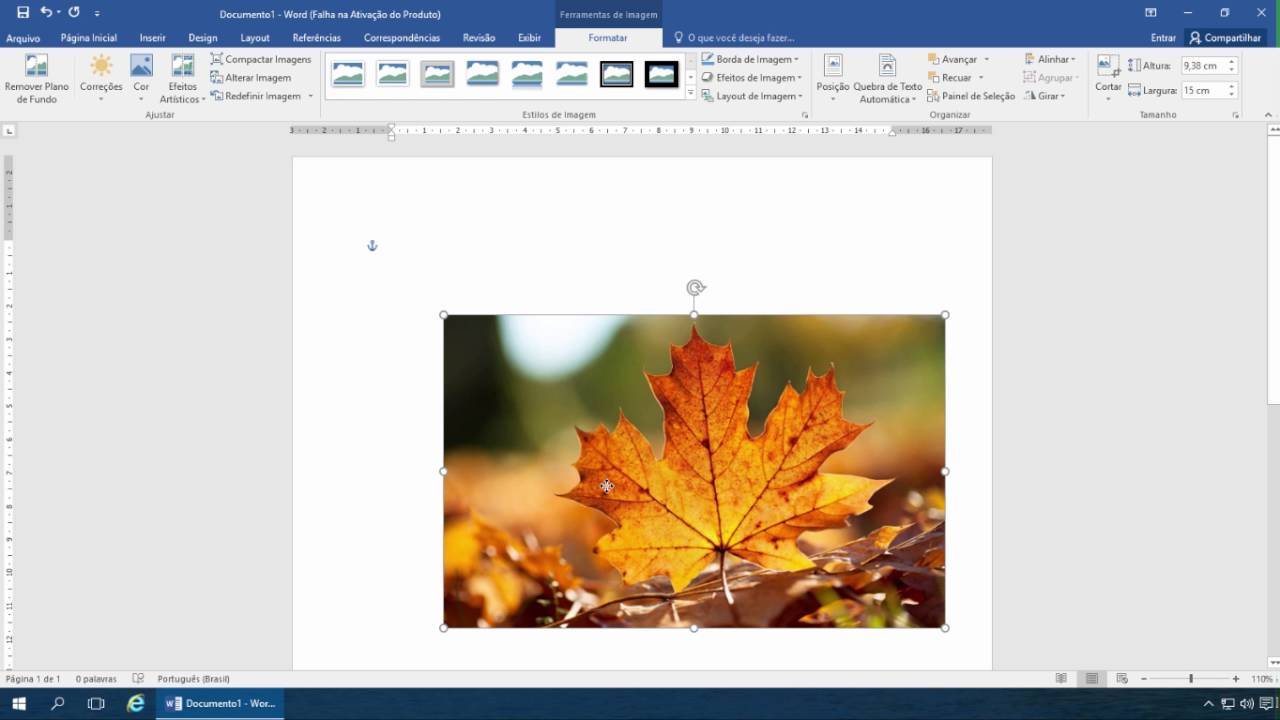Image resolution: width=1280 pixels, height=720 pixels.
Task: Click the Compartilhar button
Action: point(1225,38)
